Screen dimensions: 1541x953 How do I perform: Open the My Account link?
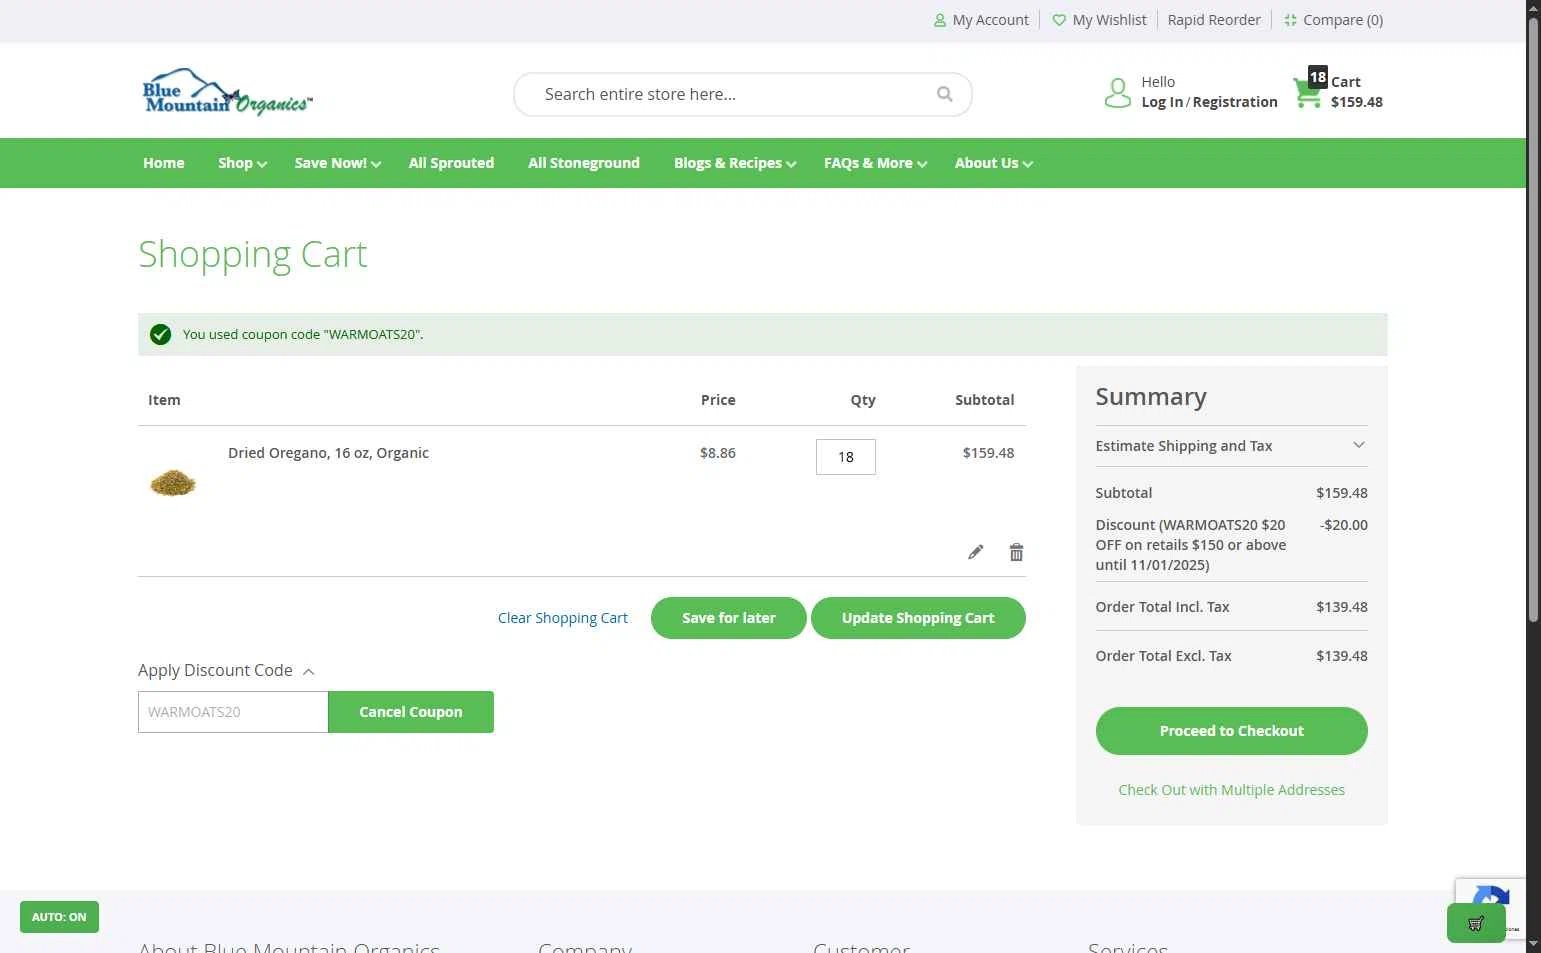tap(990, 20)
